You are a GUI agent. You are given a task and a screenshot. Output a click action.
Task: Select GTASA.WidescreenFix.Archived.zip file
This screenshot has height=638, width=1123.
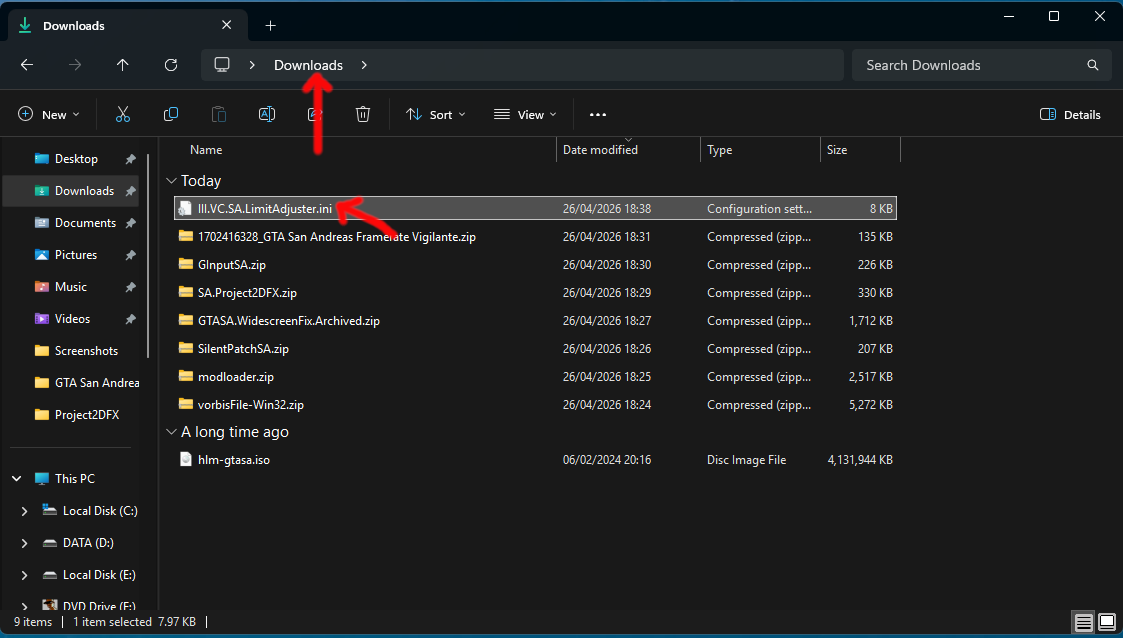(536, 321)
